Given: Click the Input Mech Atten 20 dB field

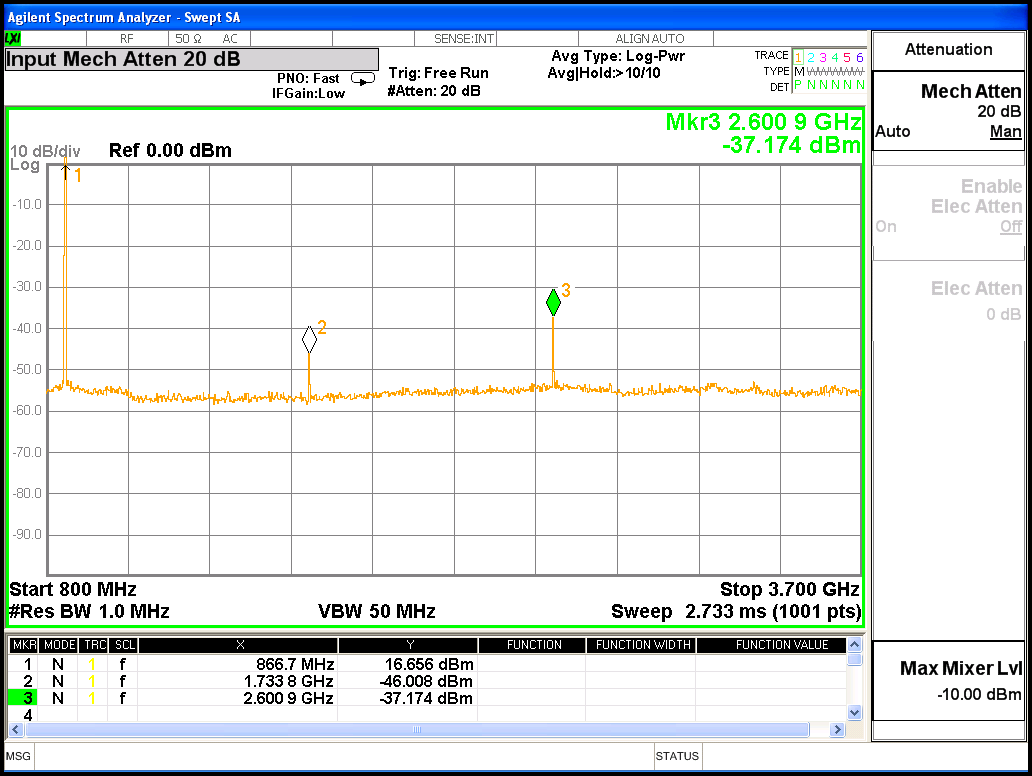Looking at the screenshot, I should 192,59.
